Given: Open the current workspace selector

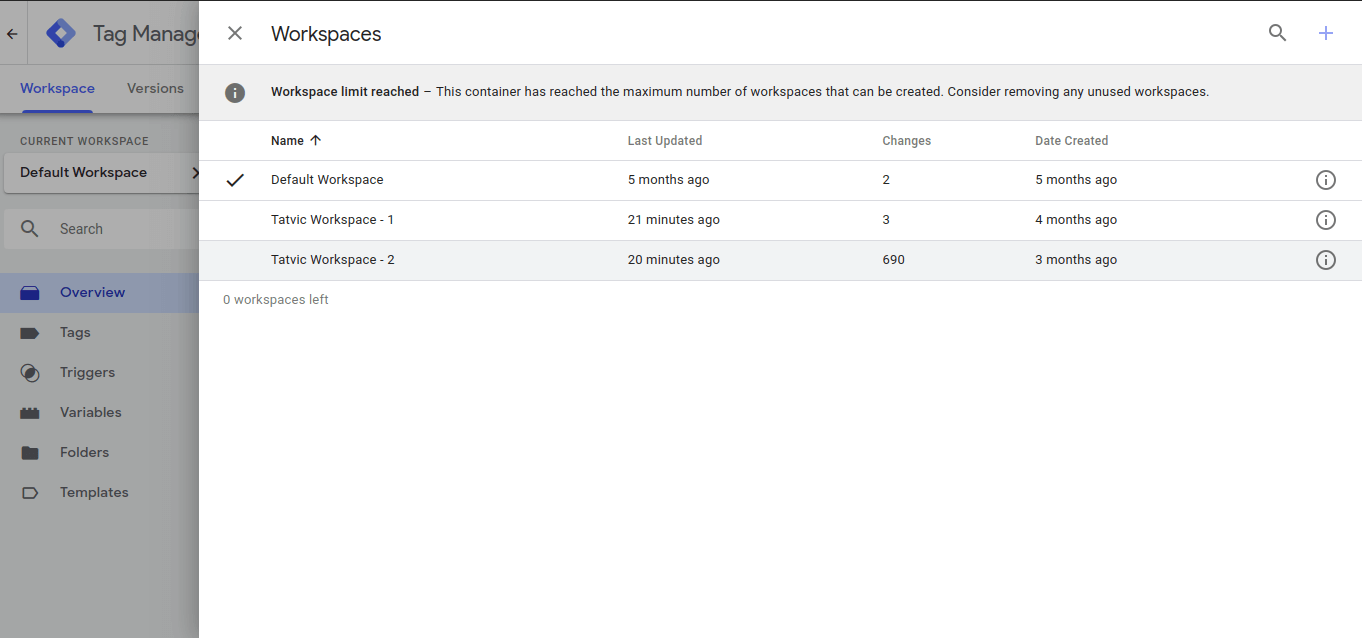Looking at the screenshot, I should (104, 173).
